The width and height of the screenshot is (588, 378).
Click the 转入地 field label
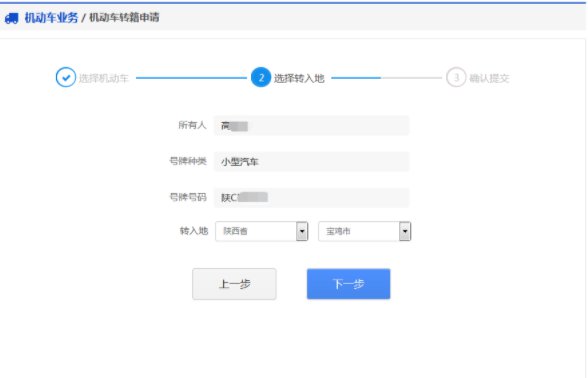[194, 231]
